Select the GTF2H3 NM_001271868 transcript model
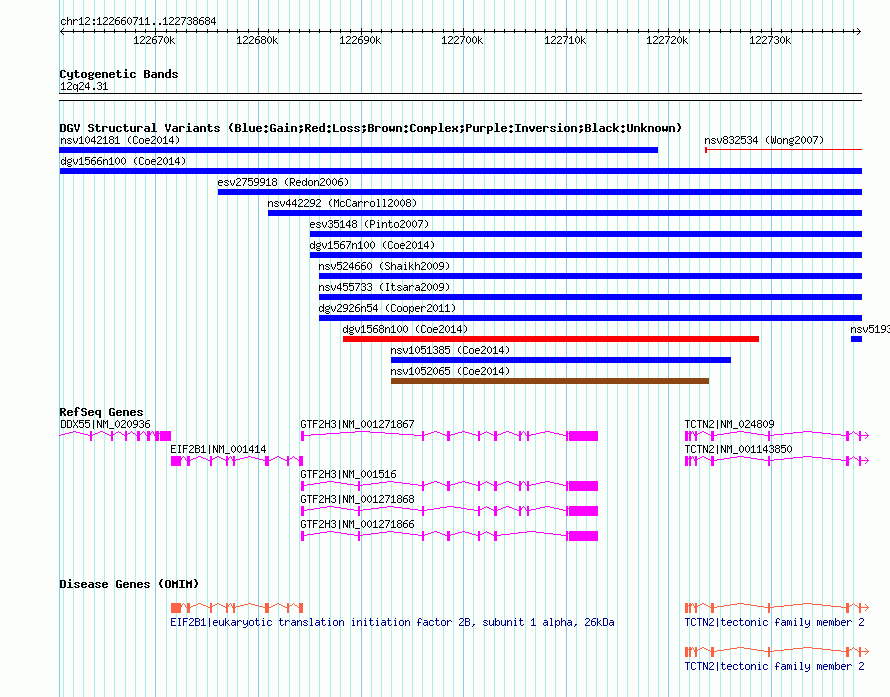 [450, 511]
